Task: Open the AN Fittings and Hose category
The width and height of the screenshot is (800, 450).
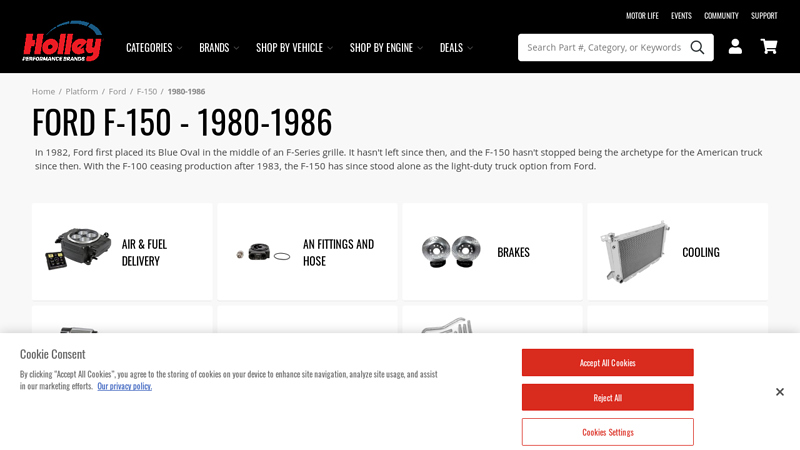Action: [338, 252]
